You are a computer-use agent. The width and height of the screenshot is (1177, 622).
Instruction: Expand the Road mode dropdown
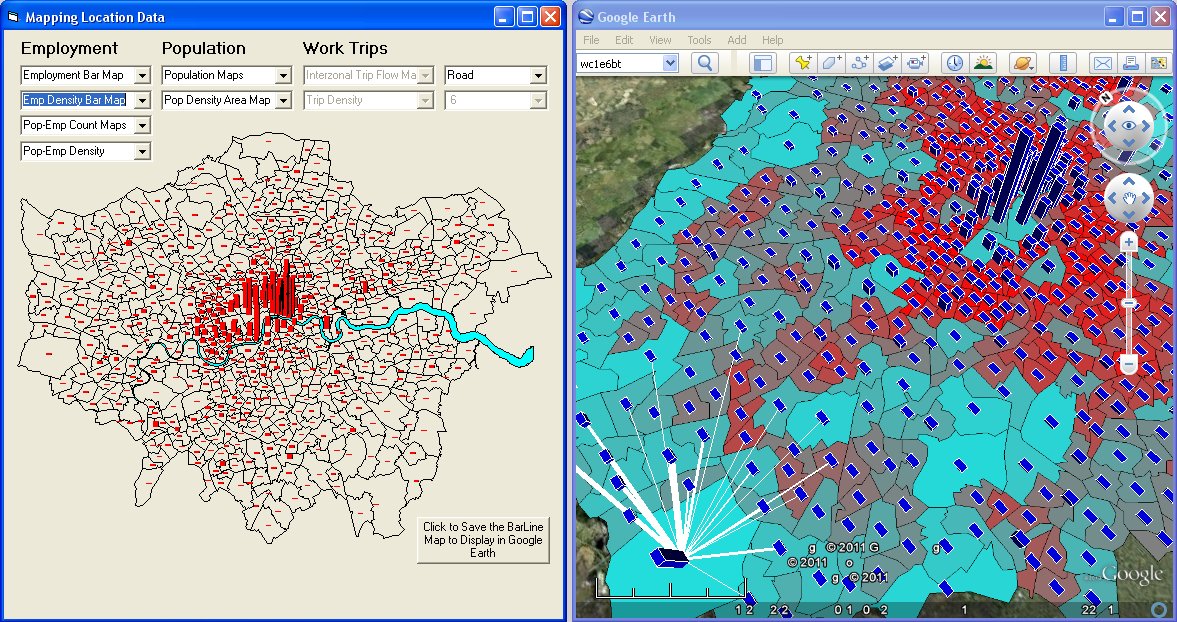(537, 75)
